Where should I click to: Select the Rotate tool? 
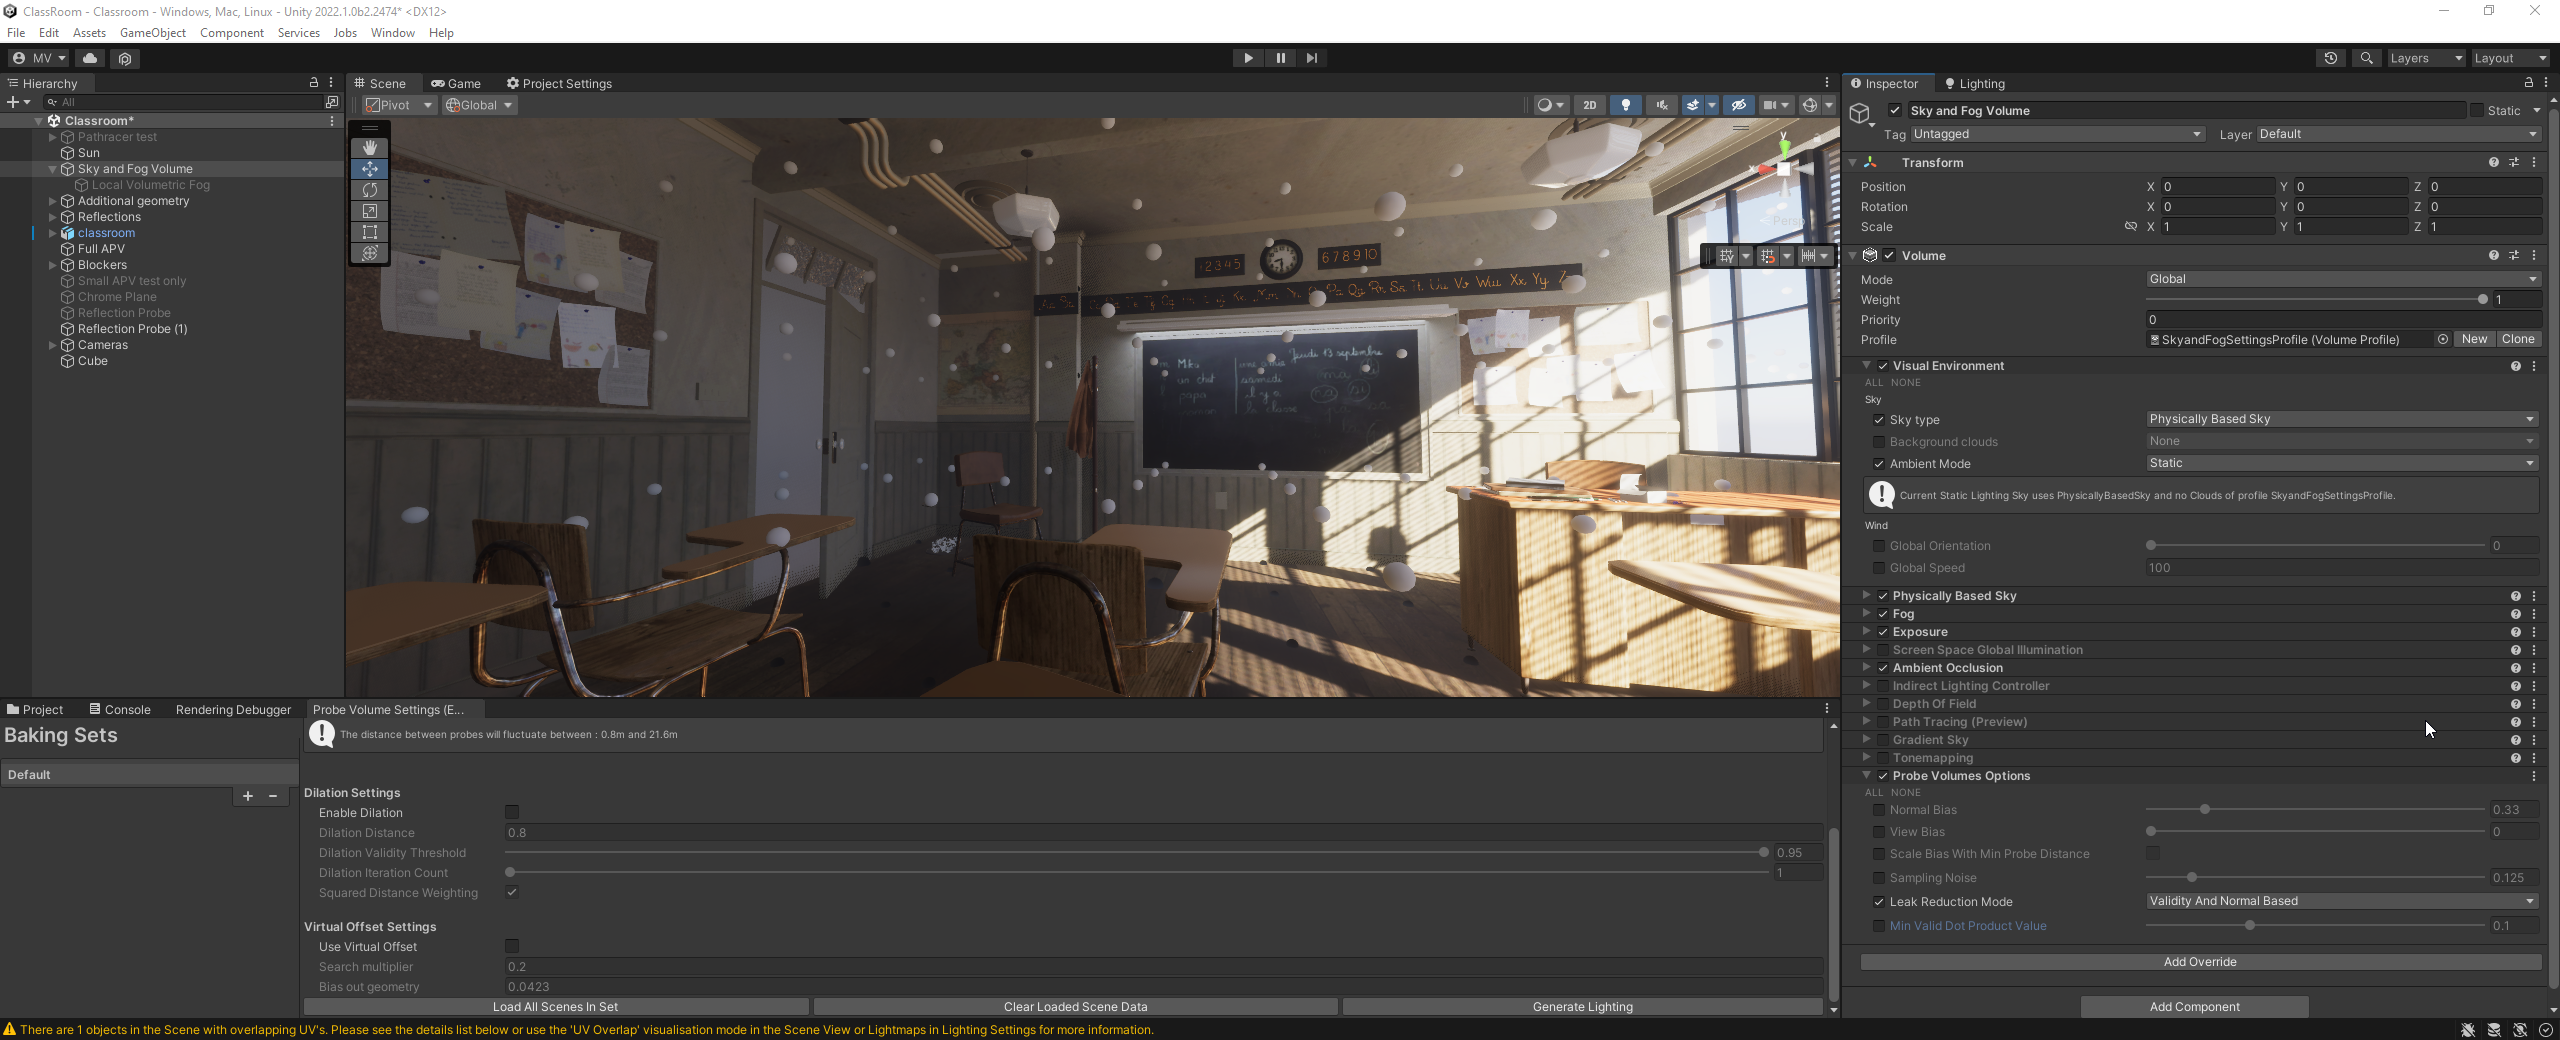click(x=370, y=189)
